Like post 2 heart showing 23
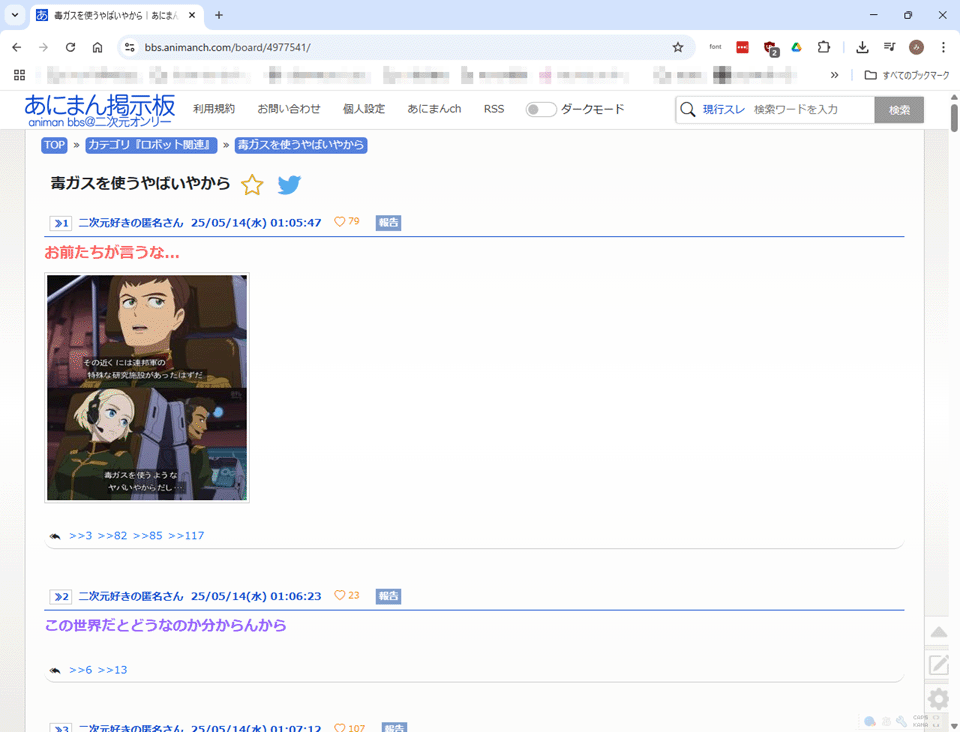Viewport: 960px width, 732px height. pos(340,595)
